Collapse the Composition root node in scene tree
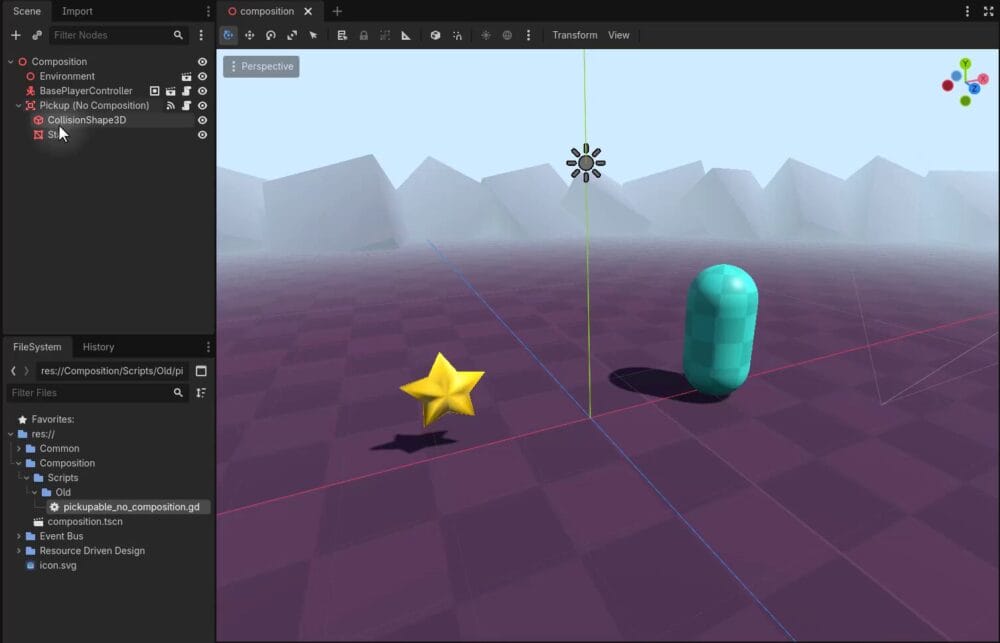The image size is (1000, 643). pyautogui.click(x=10, y=62)
